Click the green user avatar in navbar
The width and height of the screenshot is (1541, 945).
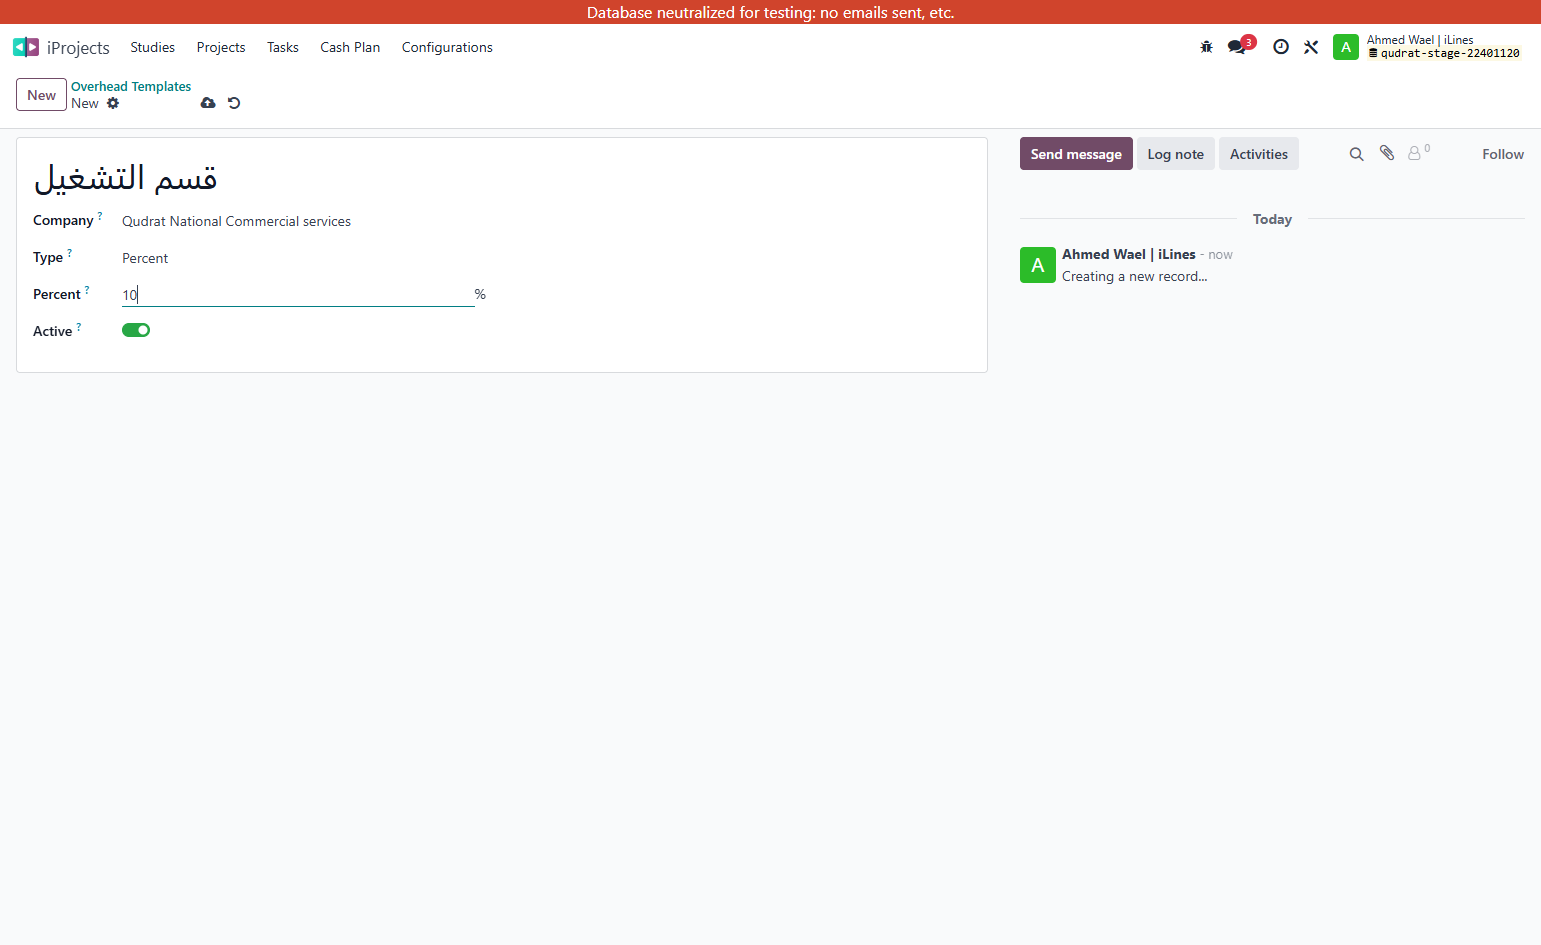tap(1346, 47)
